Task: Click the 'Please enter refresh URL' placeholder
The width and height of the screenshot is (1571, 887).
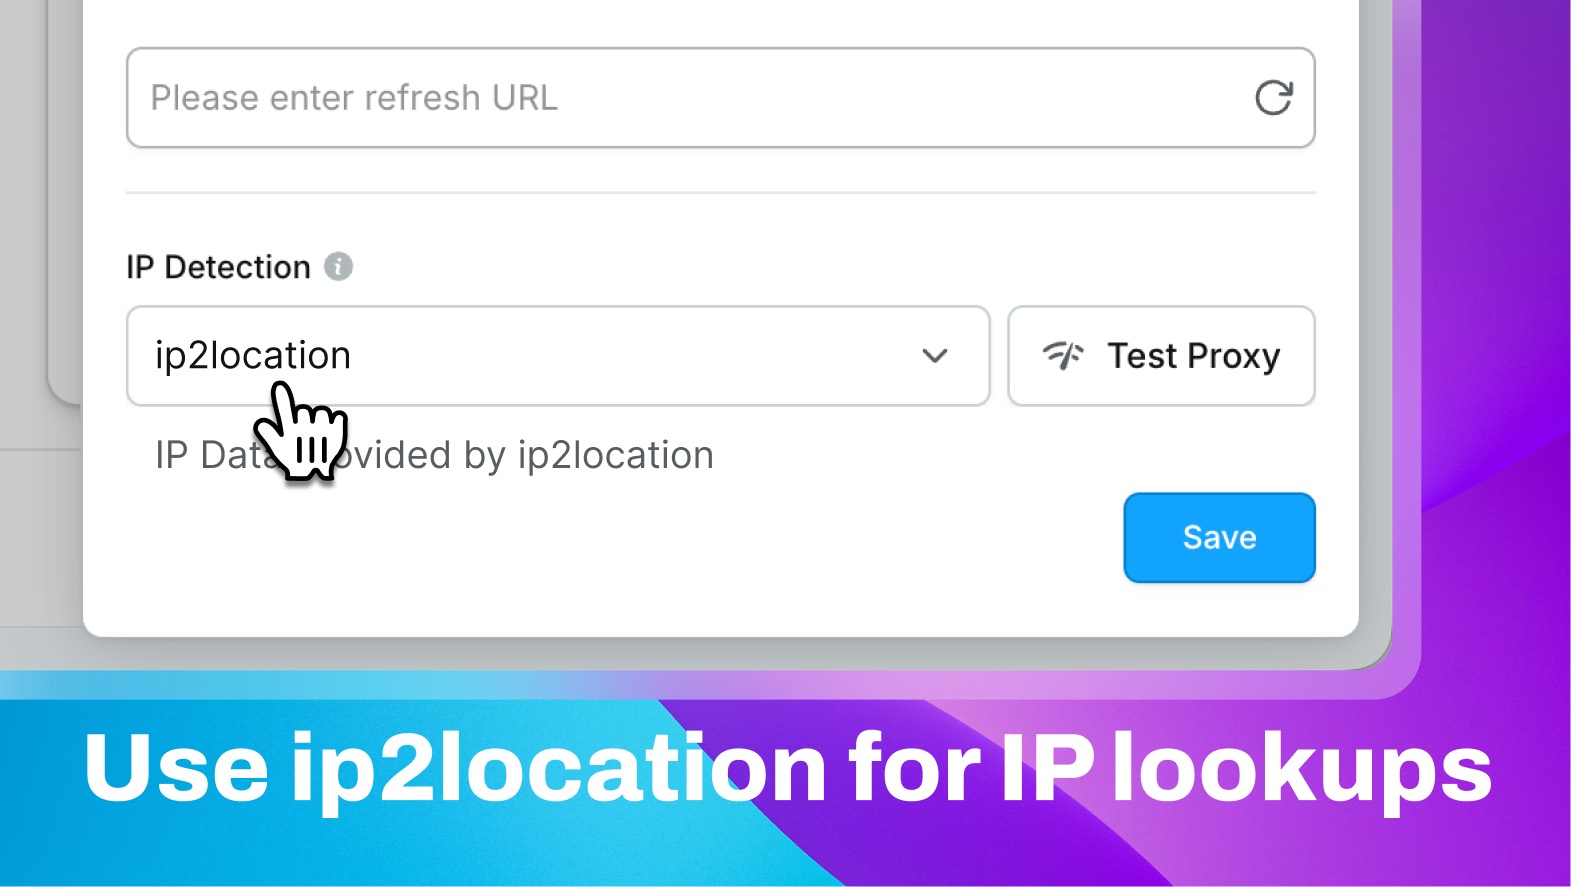Action: coord(354,98)
